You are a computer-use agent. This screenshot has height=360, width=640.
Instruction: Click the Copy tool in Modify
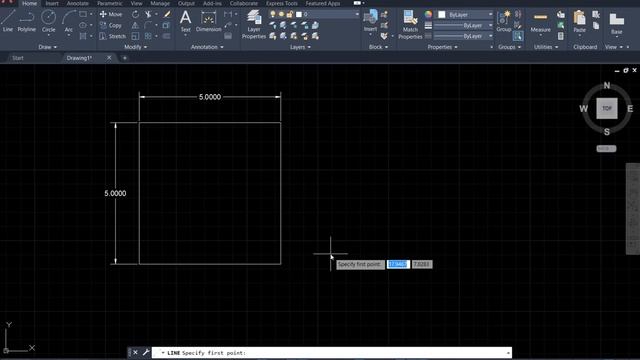point(111,25)
